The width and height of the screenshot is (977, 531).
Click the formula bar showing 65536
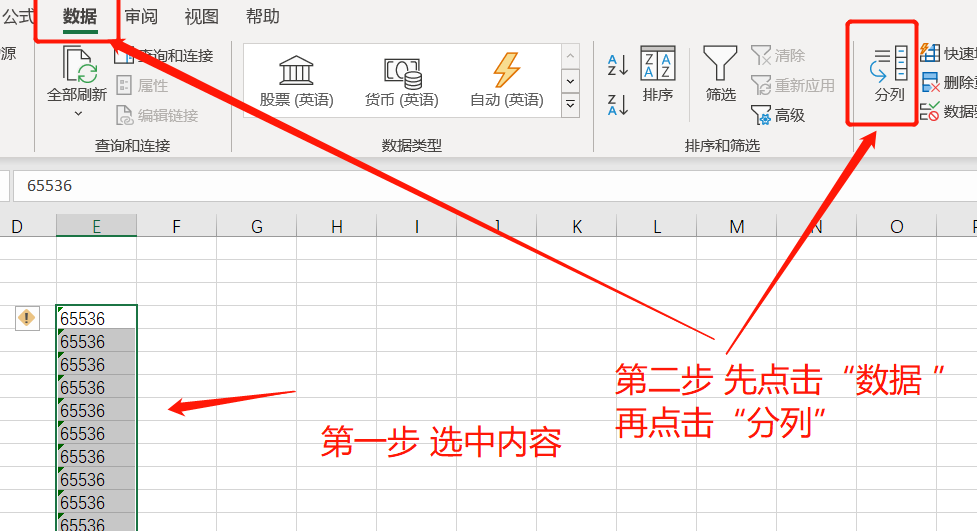(495, 186)
